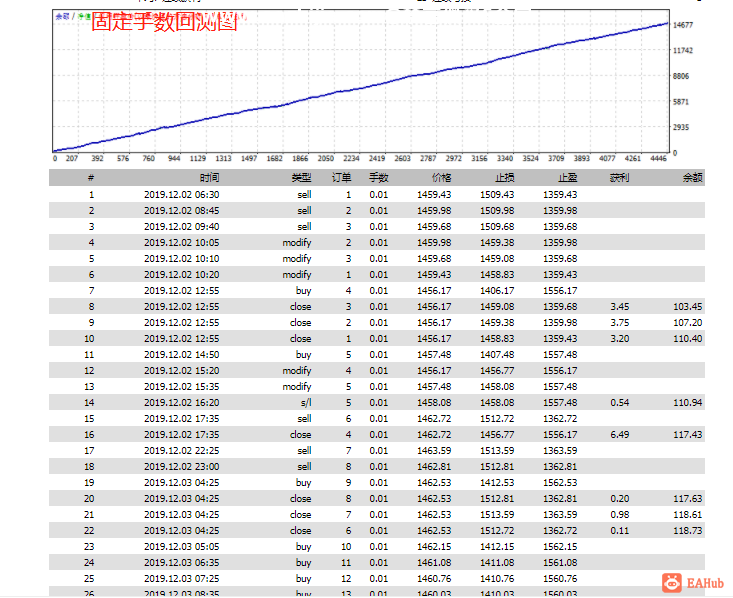Click the 止盈 column header
Viewport: 733px width, 598px height.
pos(568,178)
